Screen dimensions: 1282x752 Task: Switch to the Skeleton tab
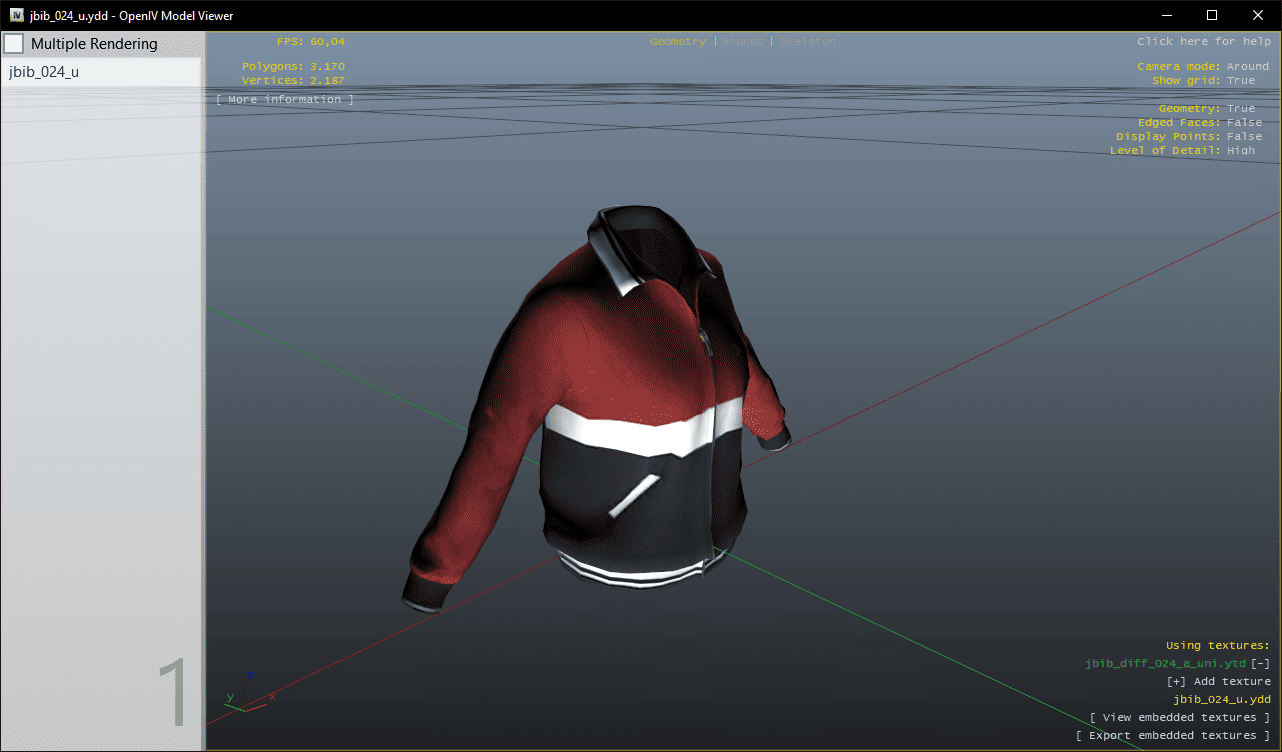pos(807,42)
